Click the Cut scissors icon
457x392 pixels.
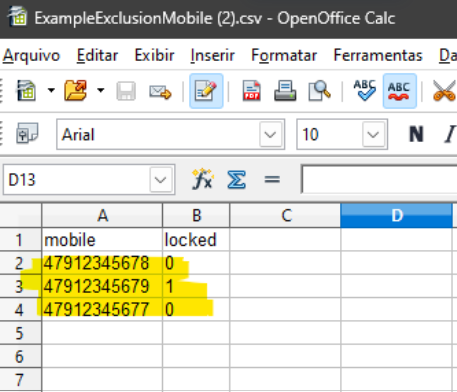click(445, 91)
